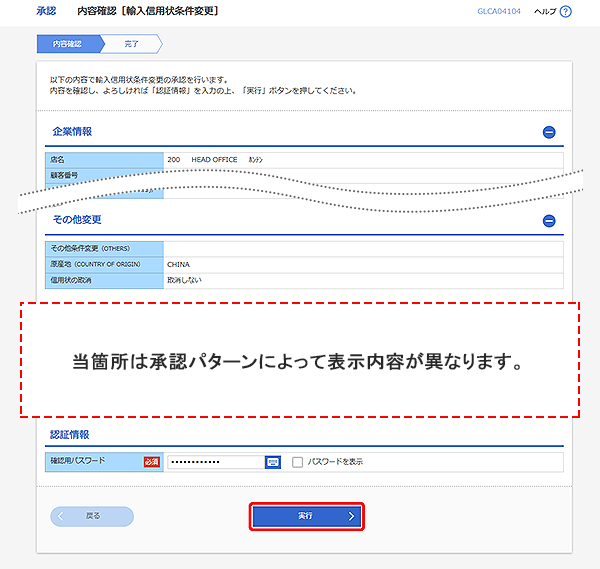Click the 承認 header label
Image resolution: width=600 pixels, height=569 pixels.
(46, 11)
